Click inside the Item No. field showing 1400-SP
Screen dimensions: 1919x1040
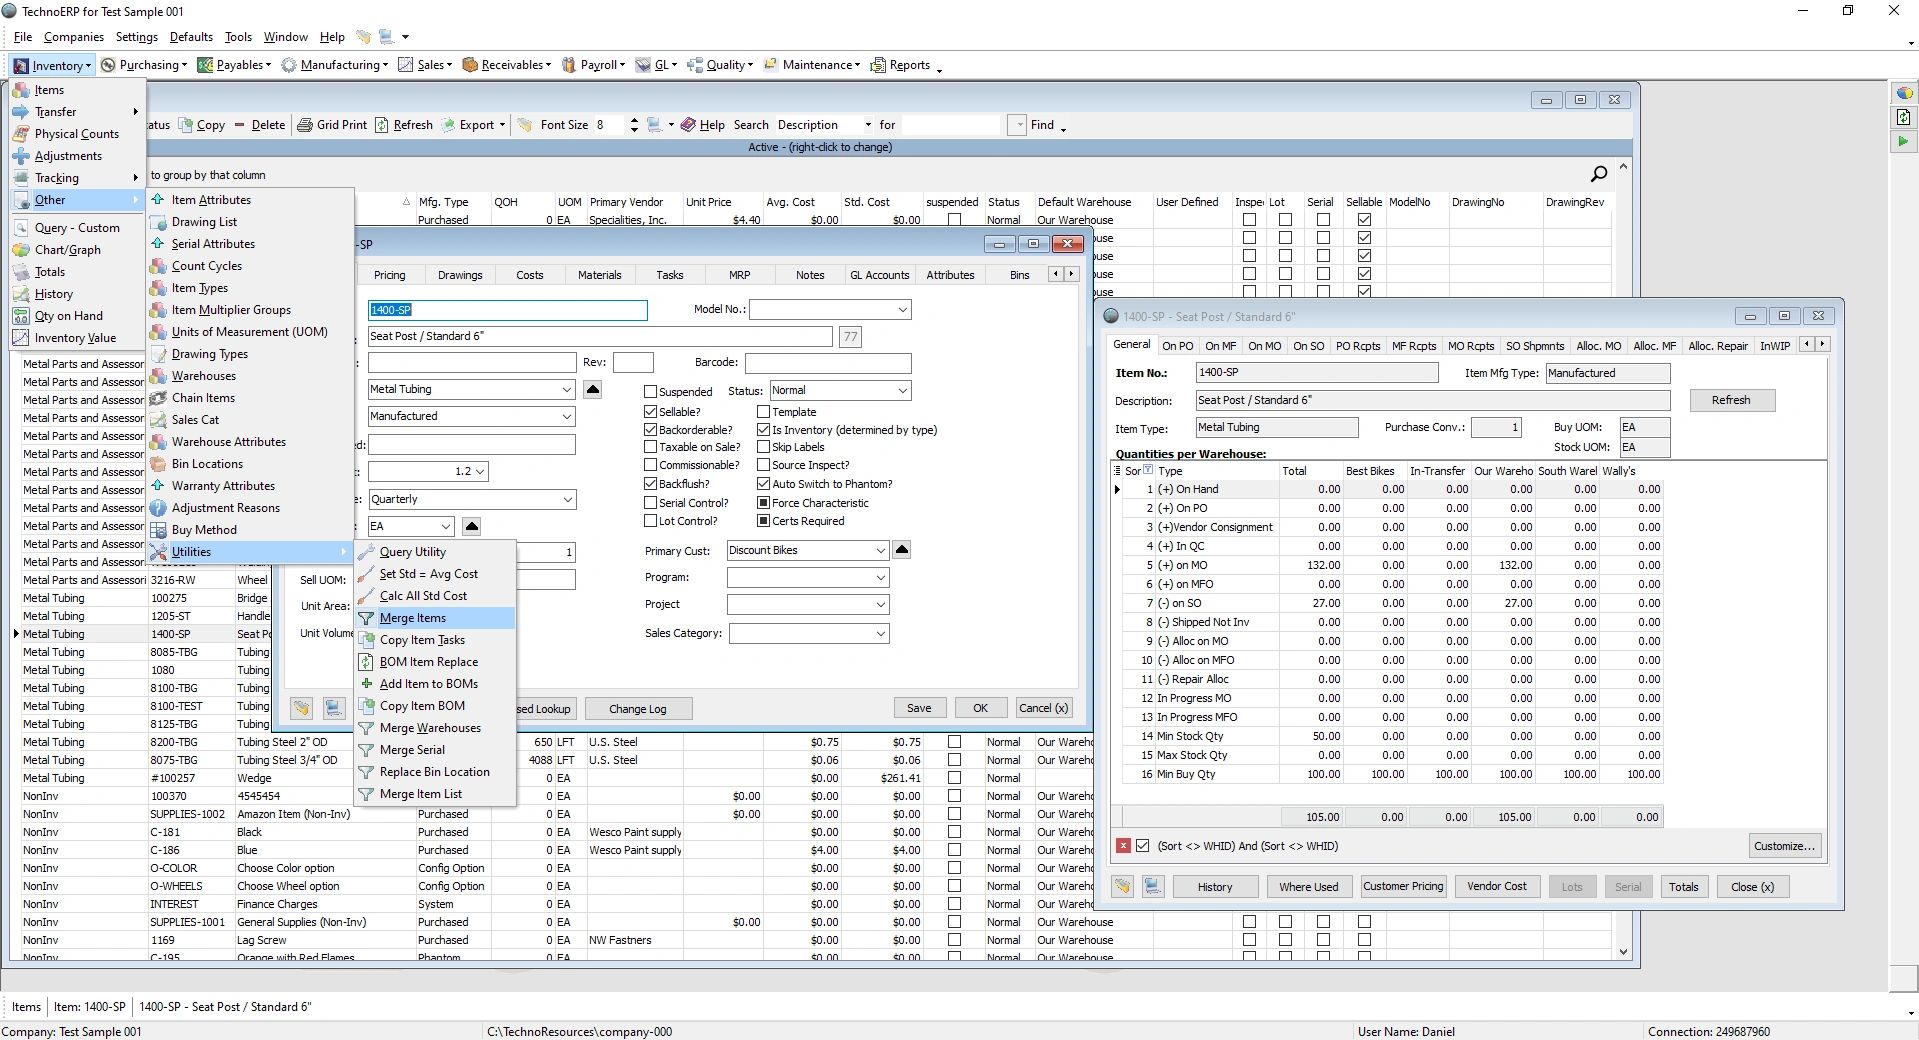[x=1315, y=372]
